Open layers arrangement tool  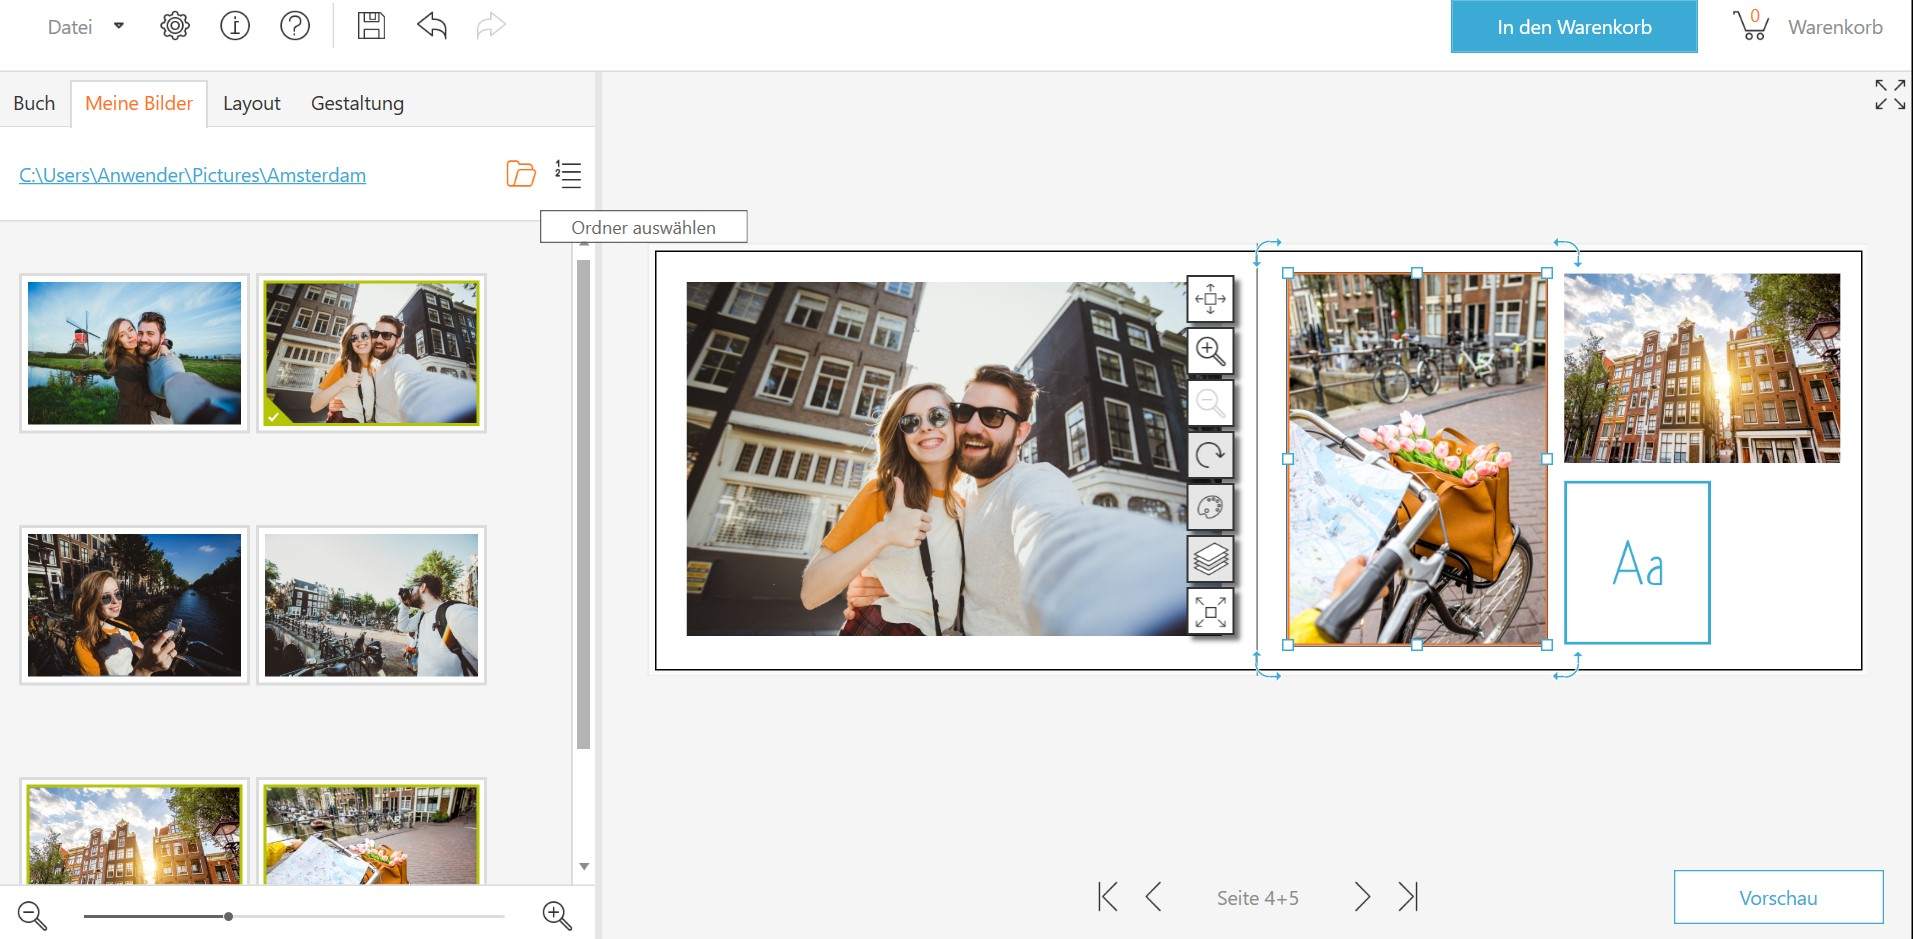1210,559
